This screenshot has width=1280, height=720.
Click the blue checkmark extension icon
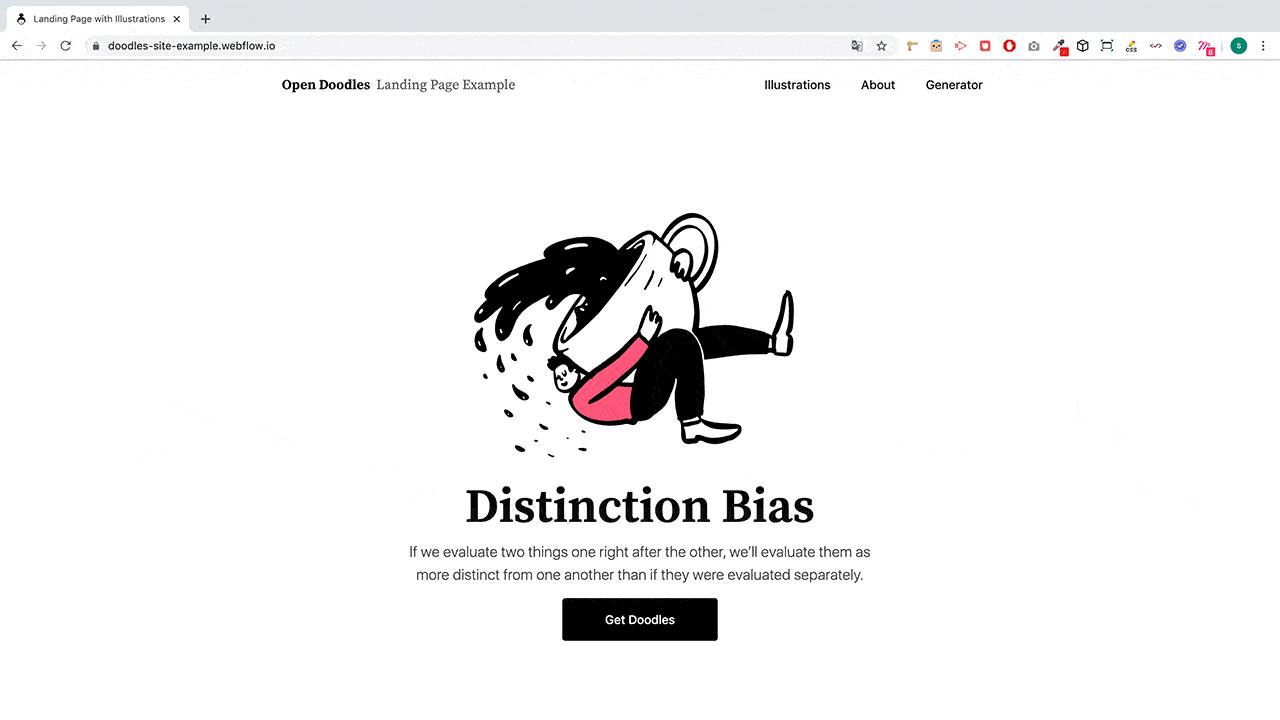(1180, 46)
